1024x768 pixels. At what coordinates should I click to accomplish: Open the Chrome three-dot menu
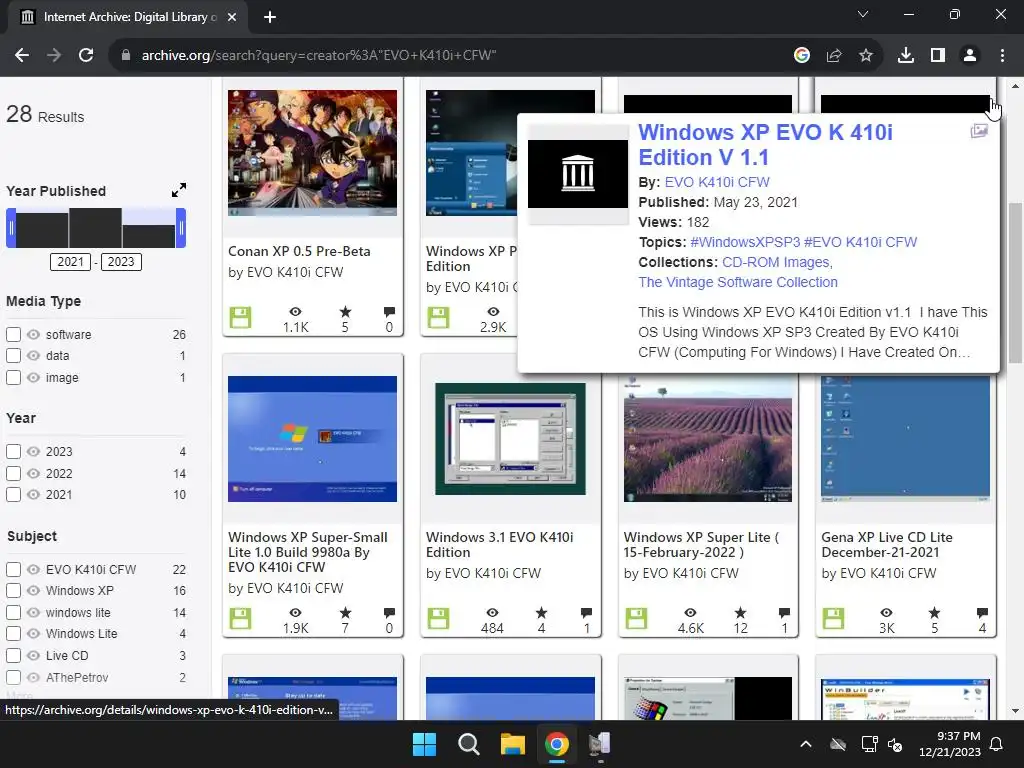coord(1002,56)
